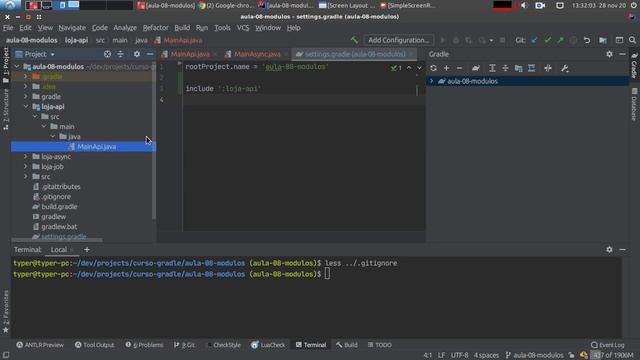Open the Project view dropdown
Viewport: 640px width, 360px height.
tap(52, 54)
